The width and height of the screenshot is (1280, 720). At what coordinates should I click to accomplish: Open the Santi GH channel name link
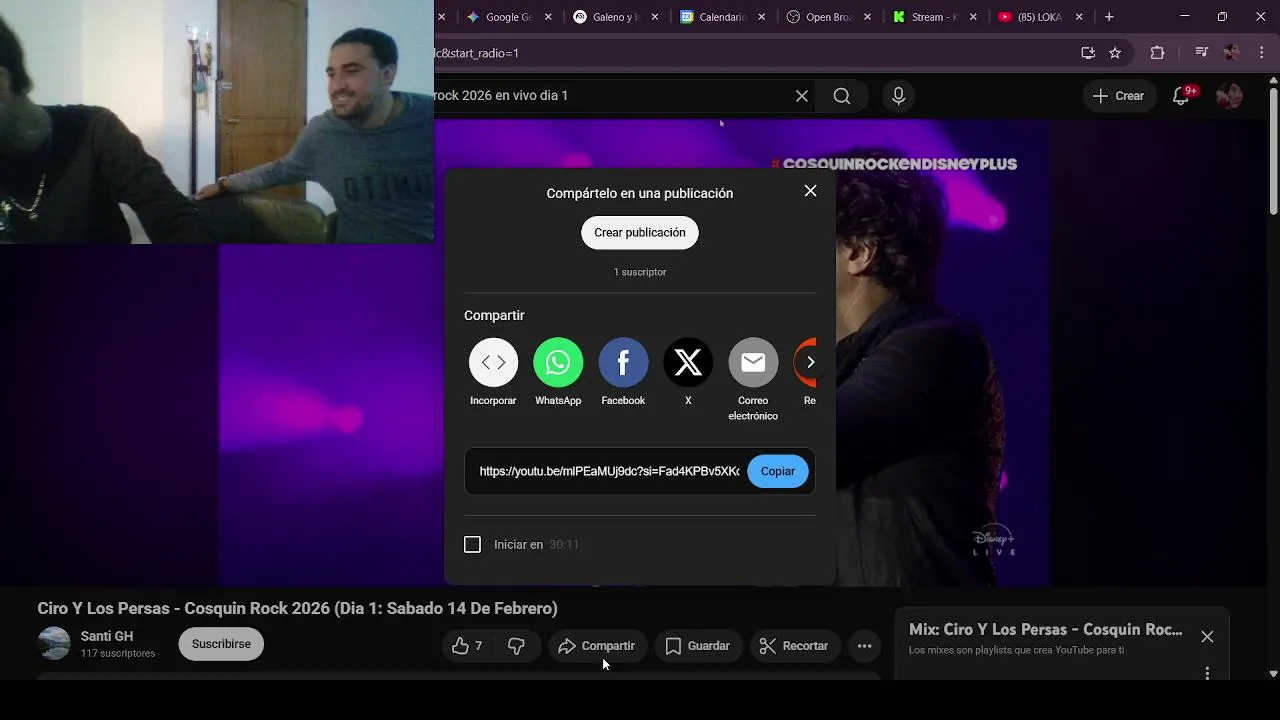coord(107,636)
